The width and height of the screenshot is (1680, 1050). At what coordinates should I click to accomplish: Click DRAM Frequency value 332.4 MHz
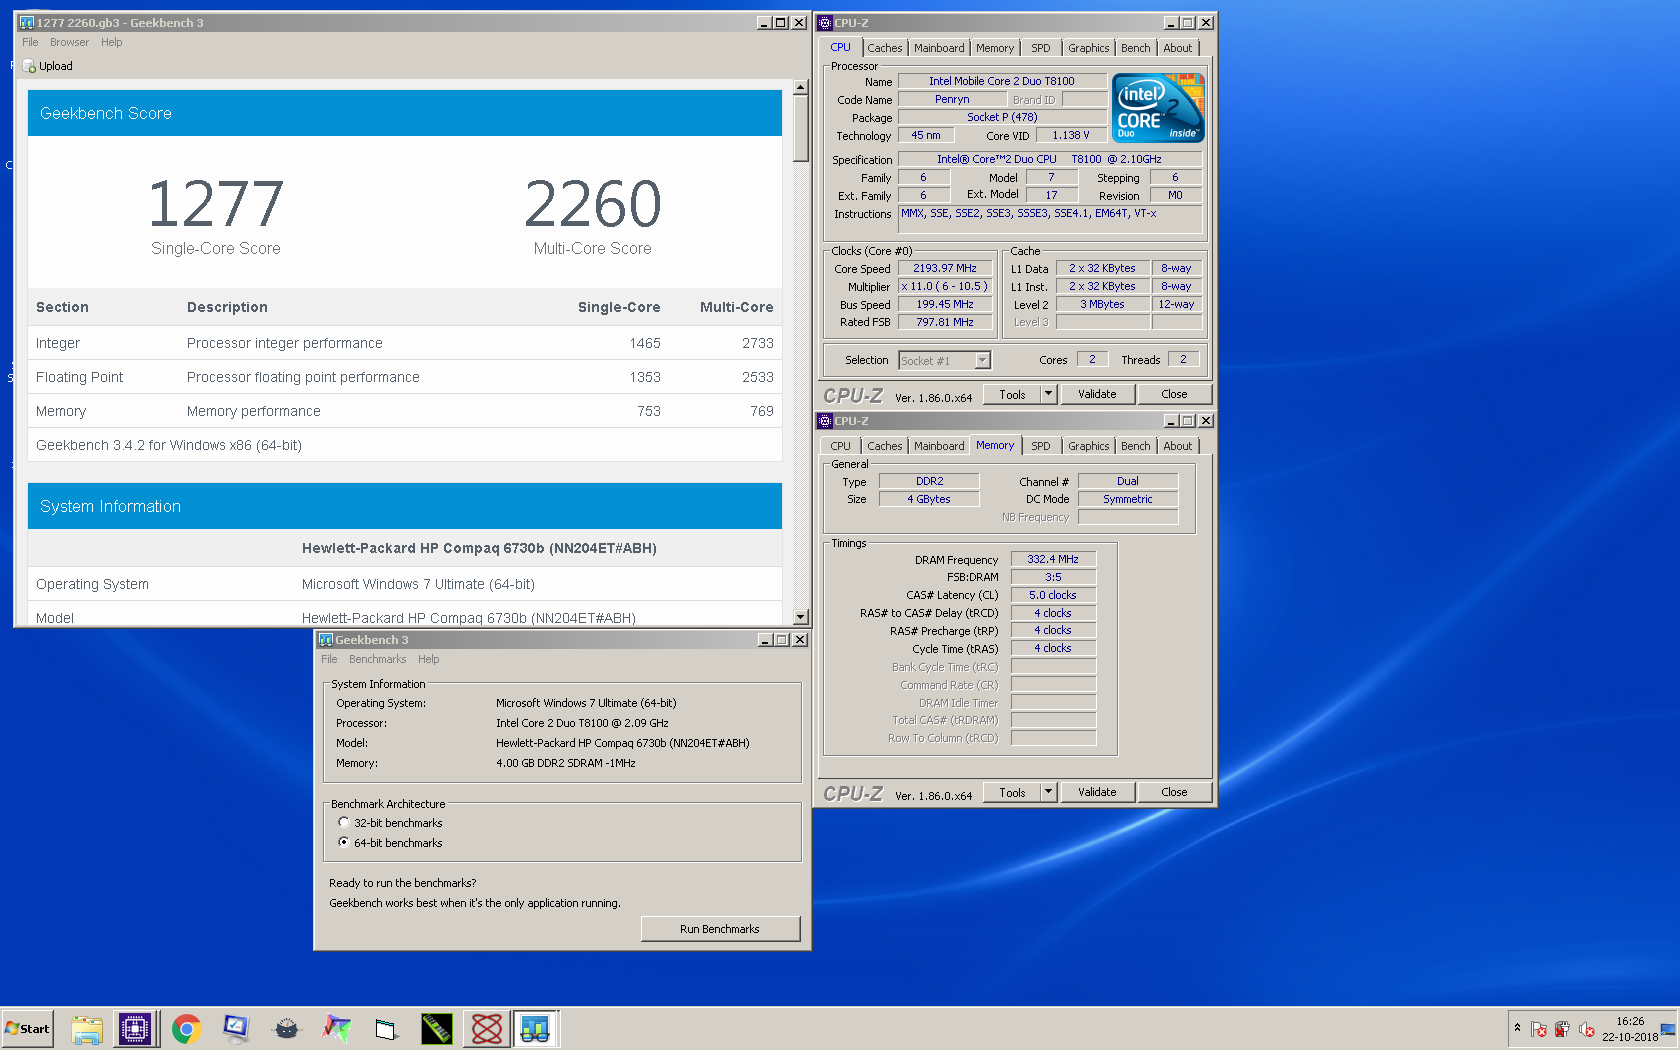point(1053,559)
